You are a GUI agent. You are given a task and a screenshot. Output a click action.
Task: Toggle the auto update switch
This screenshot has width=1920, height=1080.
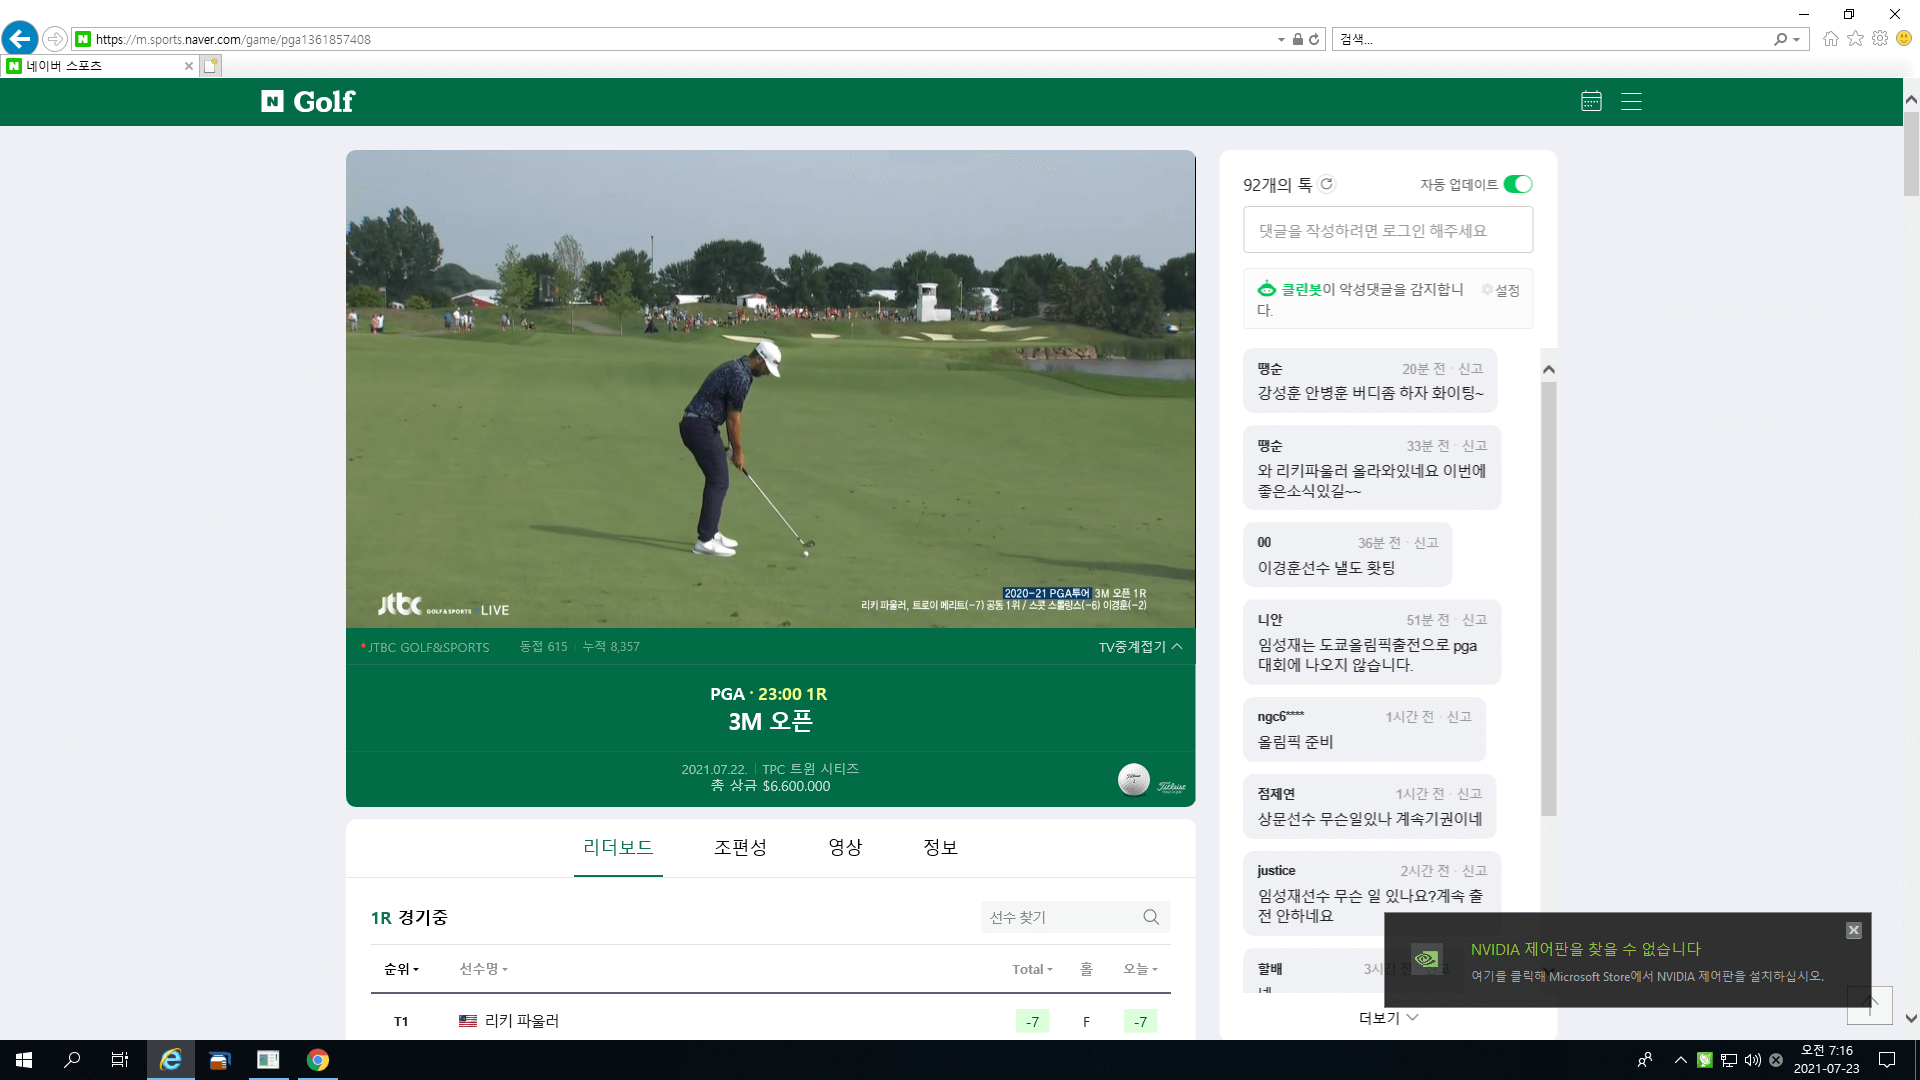pos(1517,184)
